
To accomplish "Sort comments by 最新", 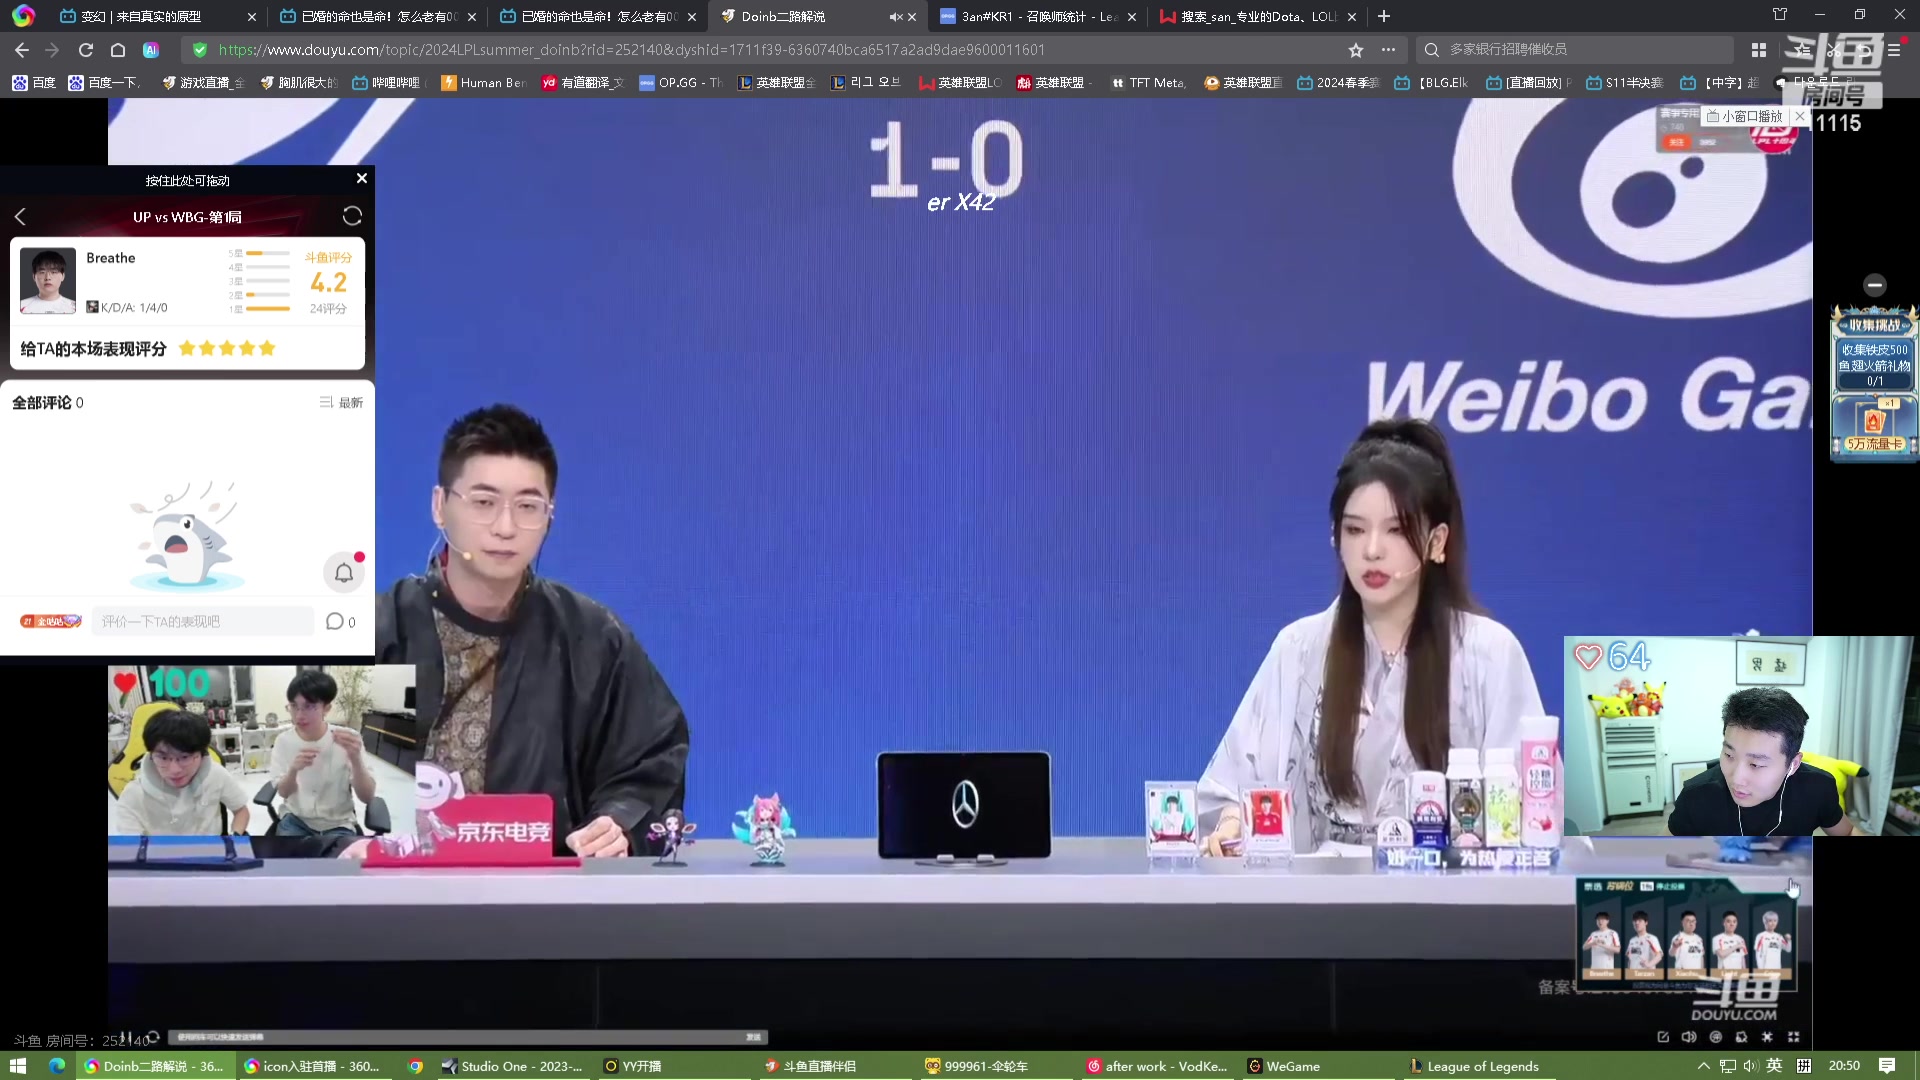I will pos(342,402).
